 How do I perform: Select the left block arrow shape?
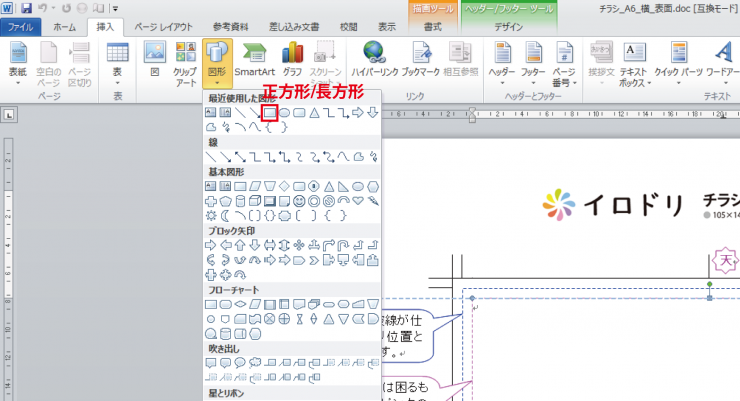tap(226, 245)
